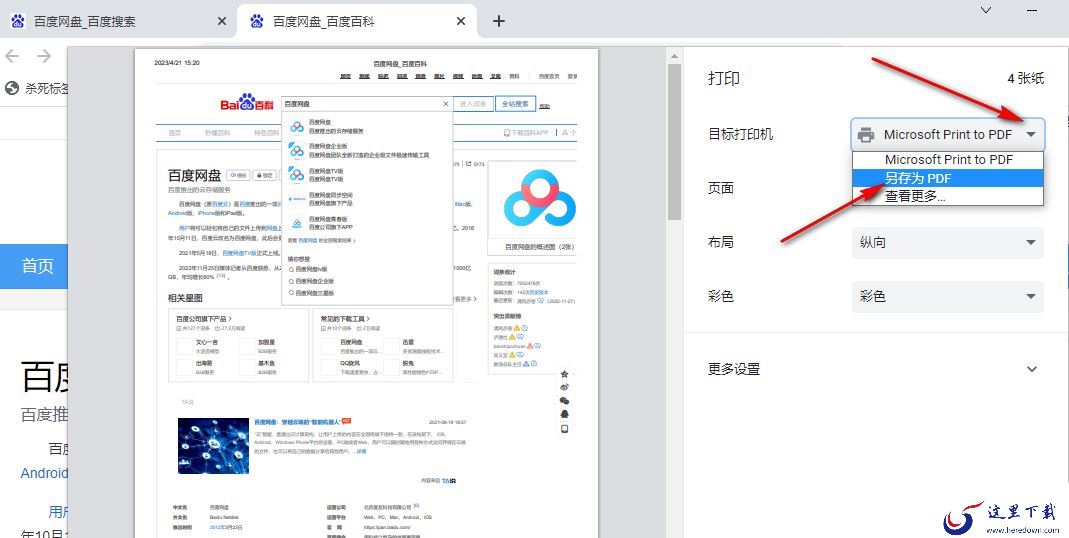Click the printer icon in destination box

point(866,135)
